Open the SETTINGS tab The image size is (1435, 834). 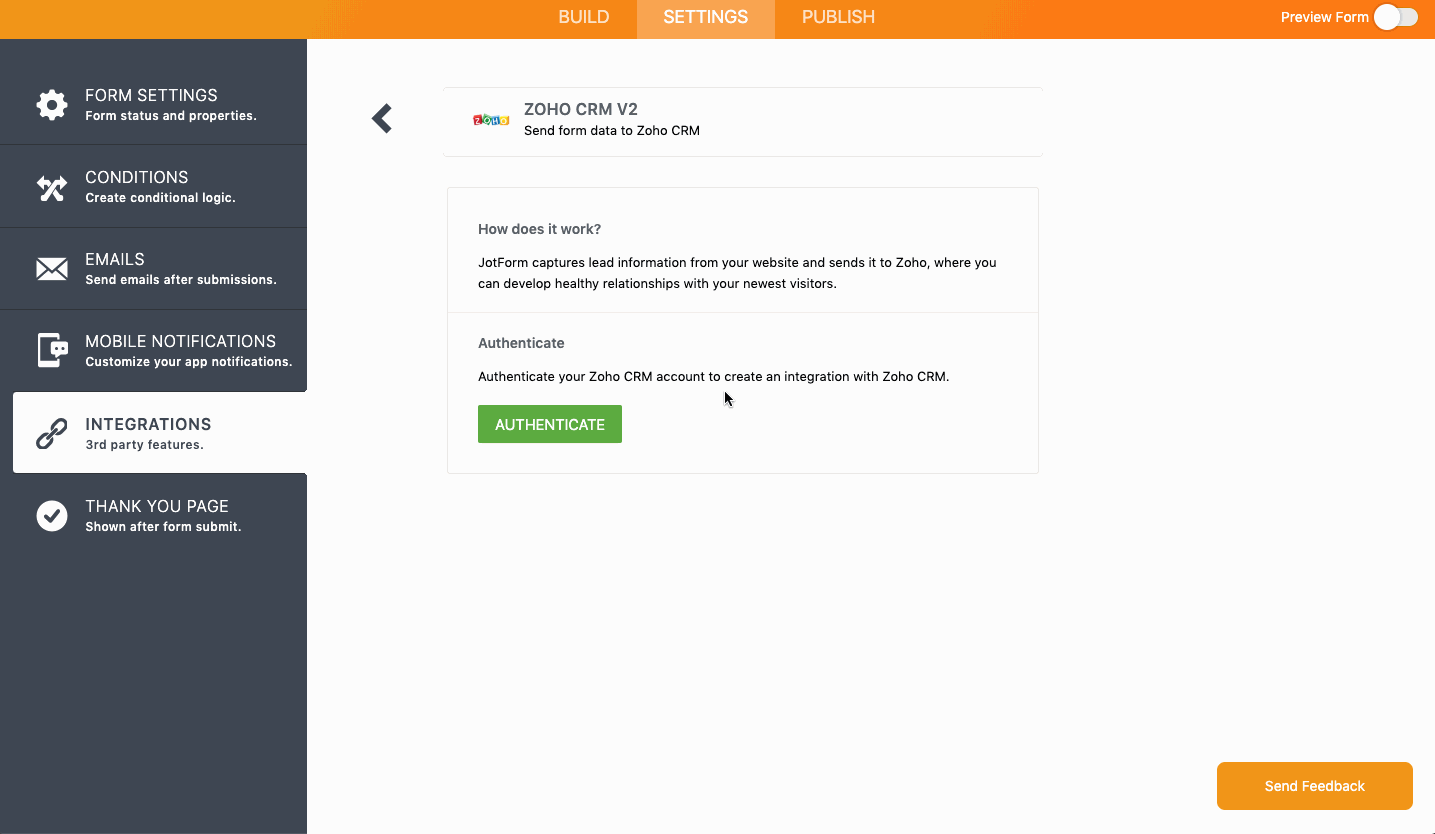point(706,17)
